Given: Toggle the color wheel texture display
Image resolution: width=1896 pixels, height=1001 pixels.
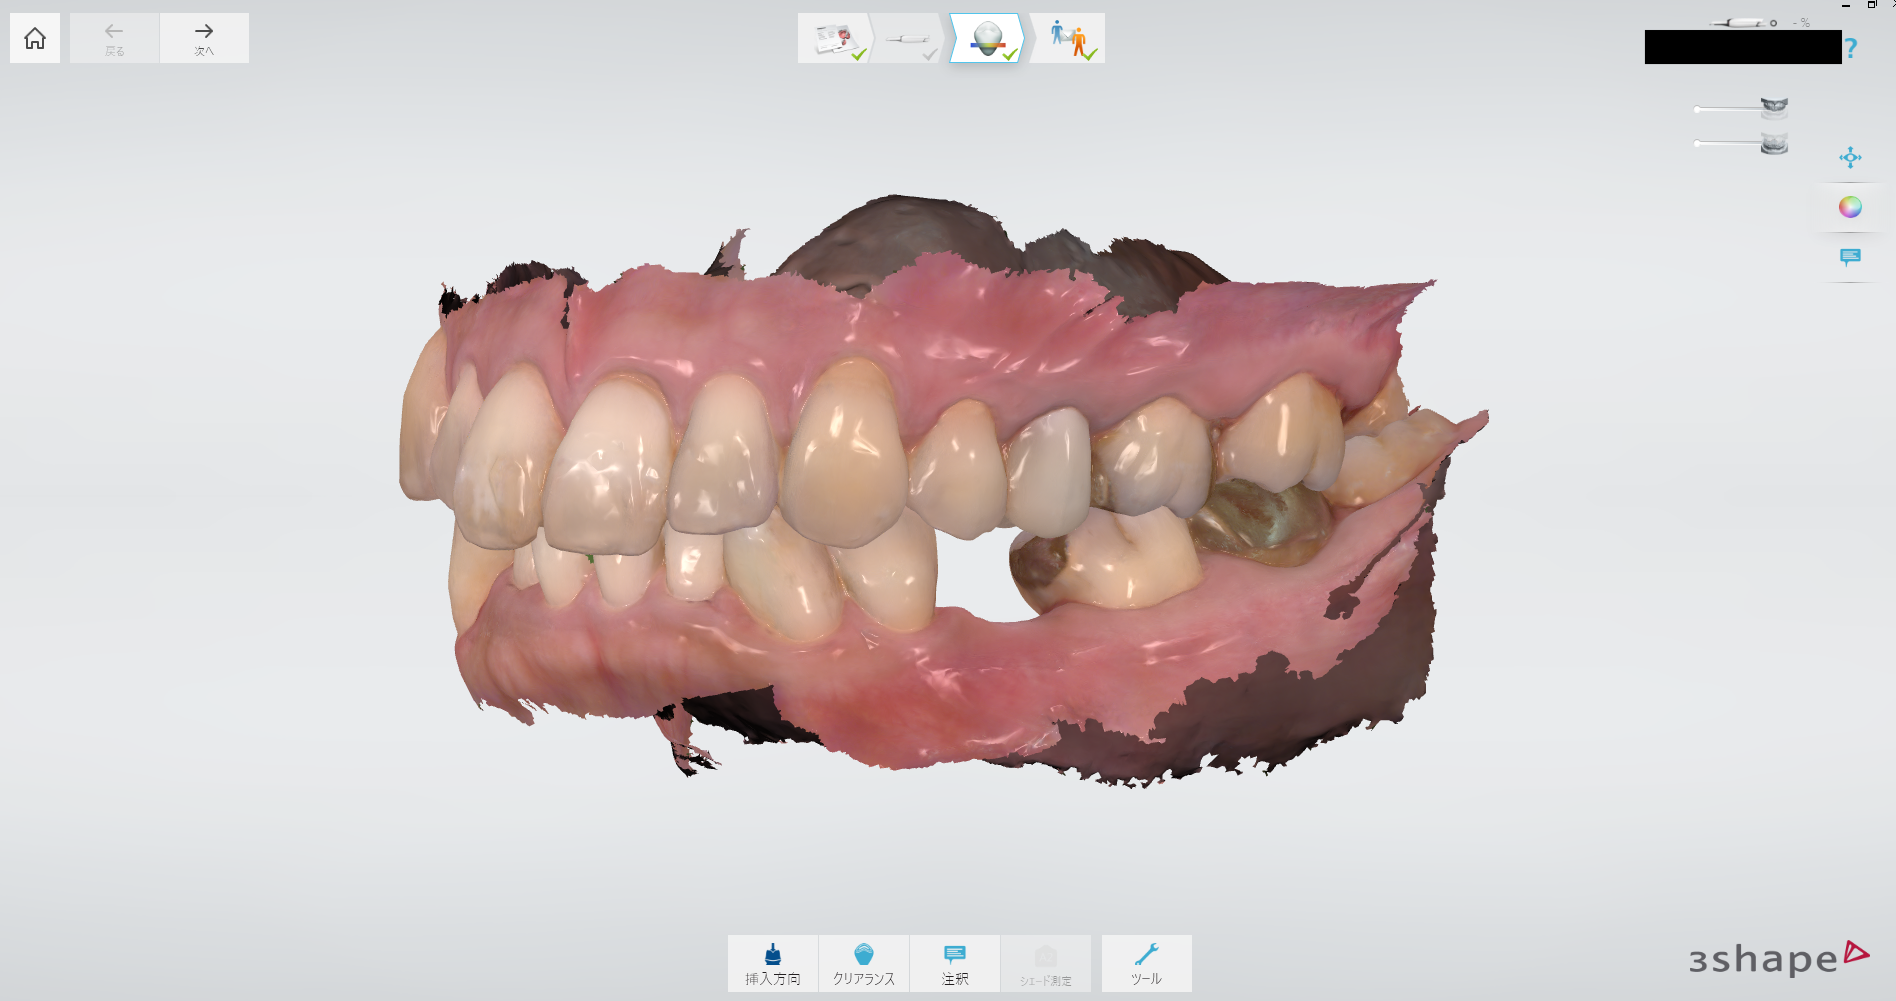Looking at the screenshot, I should [1850, 207].
